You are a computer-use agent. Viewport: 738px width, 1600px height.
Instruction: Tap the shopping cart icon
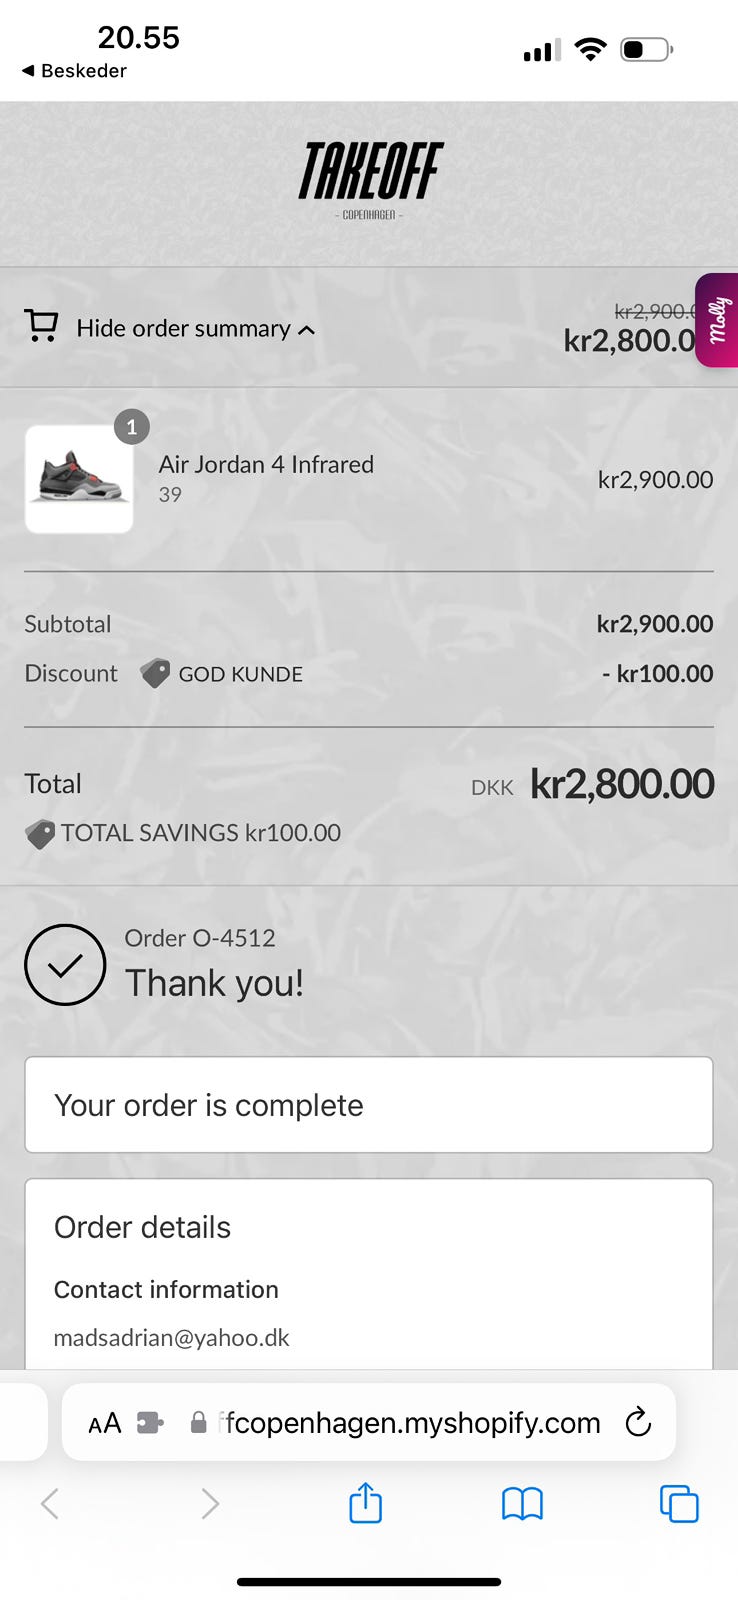41,326
